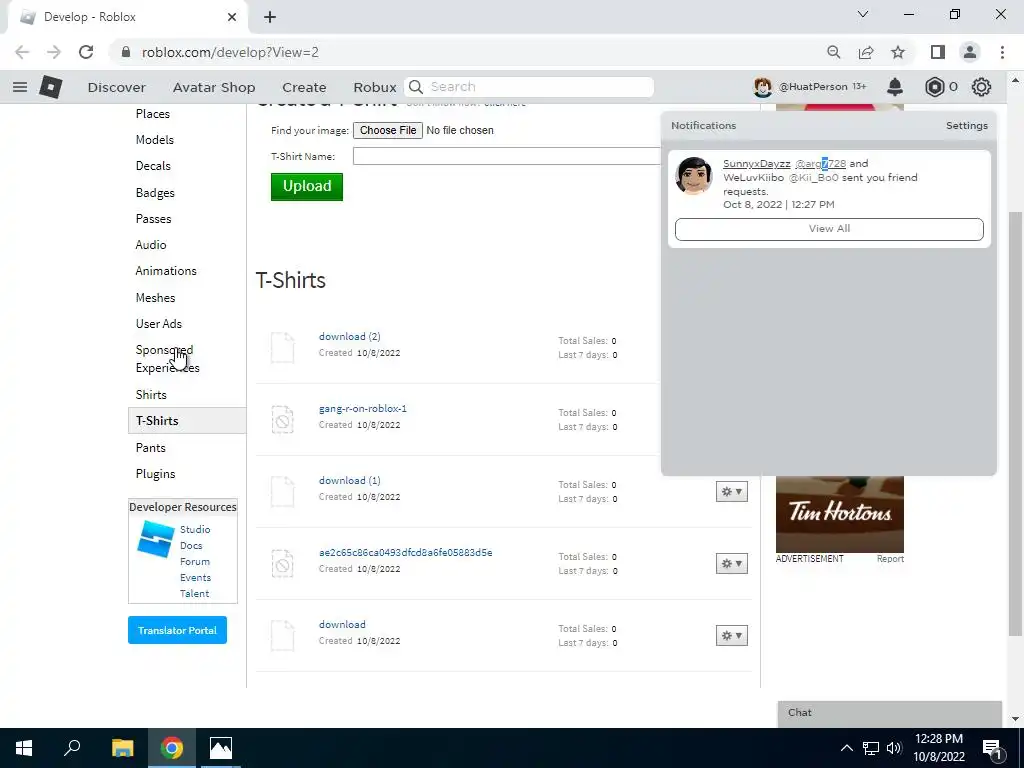Click View All in notifications
This screenshot has width=1024, height=768.
tap(829, 229)
